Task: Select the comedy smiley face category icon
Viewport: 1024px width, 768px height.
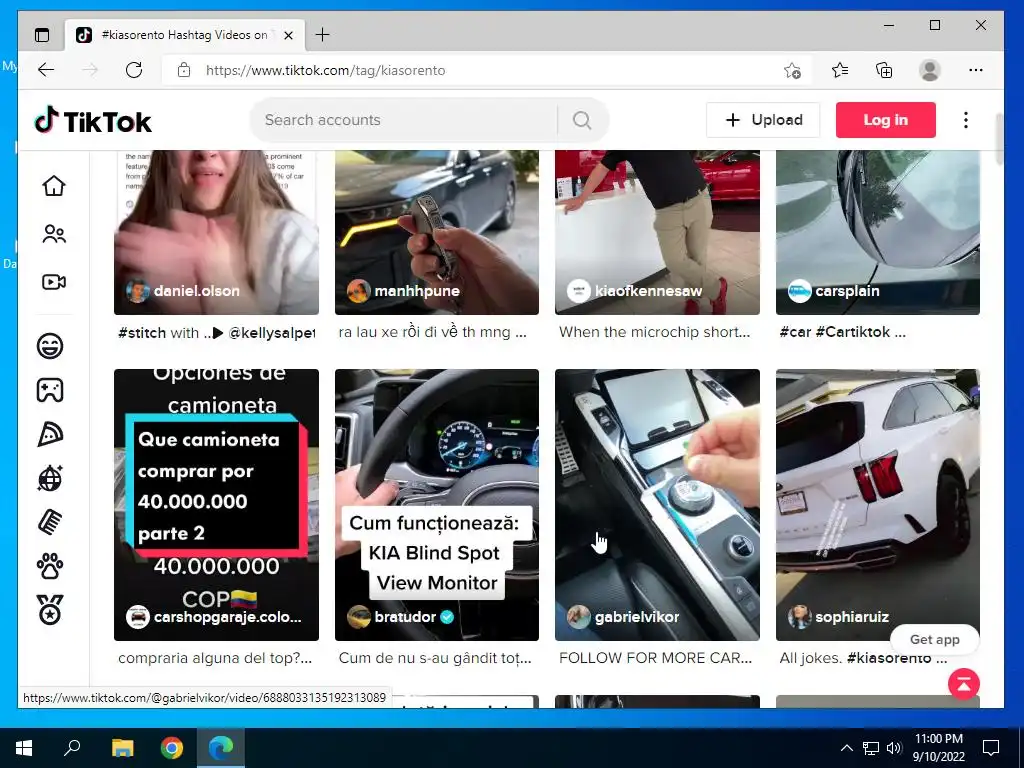Action: pos(50,345)
